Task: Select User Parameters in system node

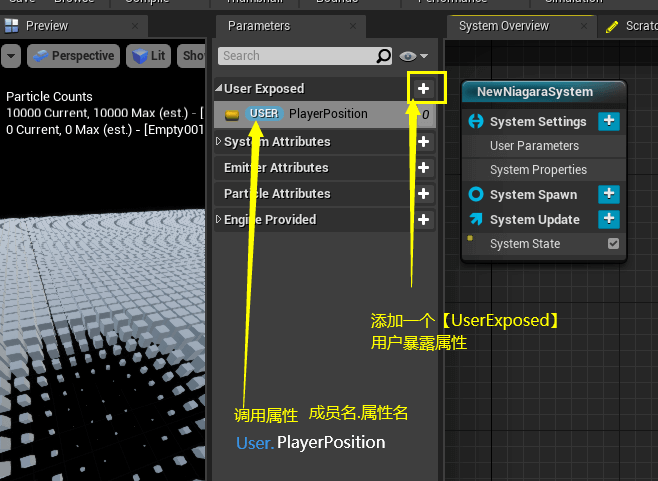Action: pos(544,146)
